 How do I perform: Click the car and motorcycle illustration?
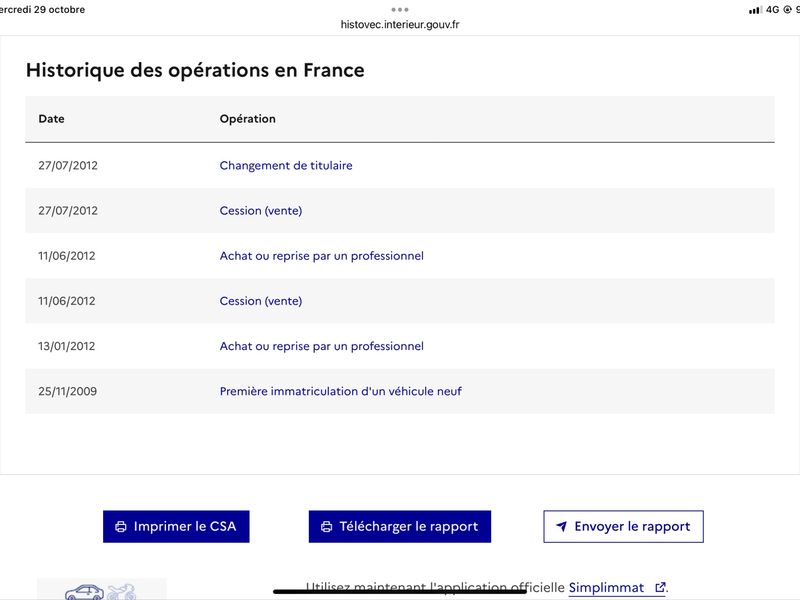coord(100,590)
